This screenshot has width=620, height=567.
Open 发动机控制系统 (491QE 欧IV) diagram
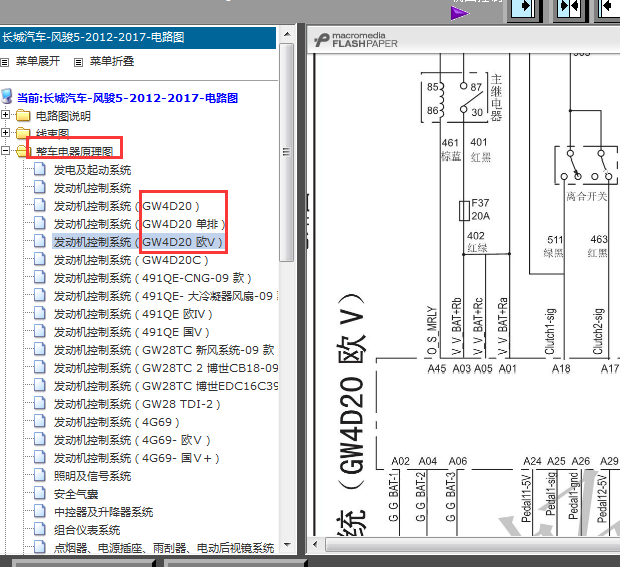click(133, 314)
